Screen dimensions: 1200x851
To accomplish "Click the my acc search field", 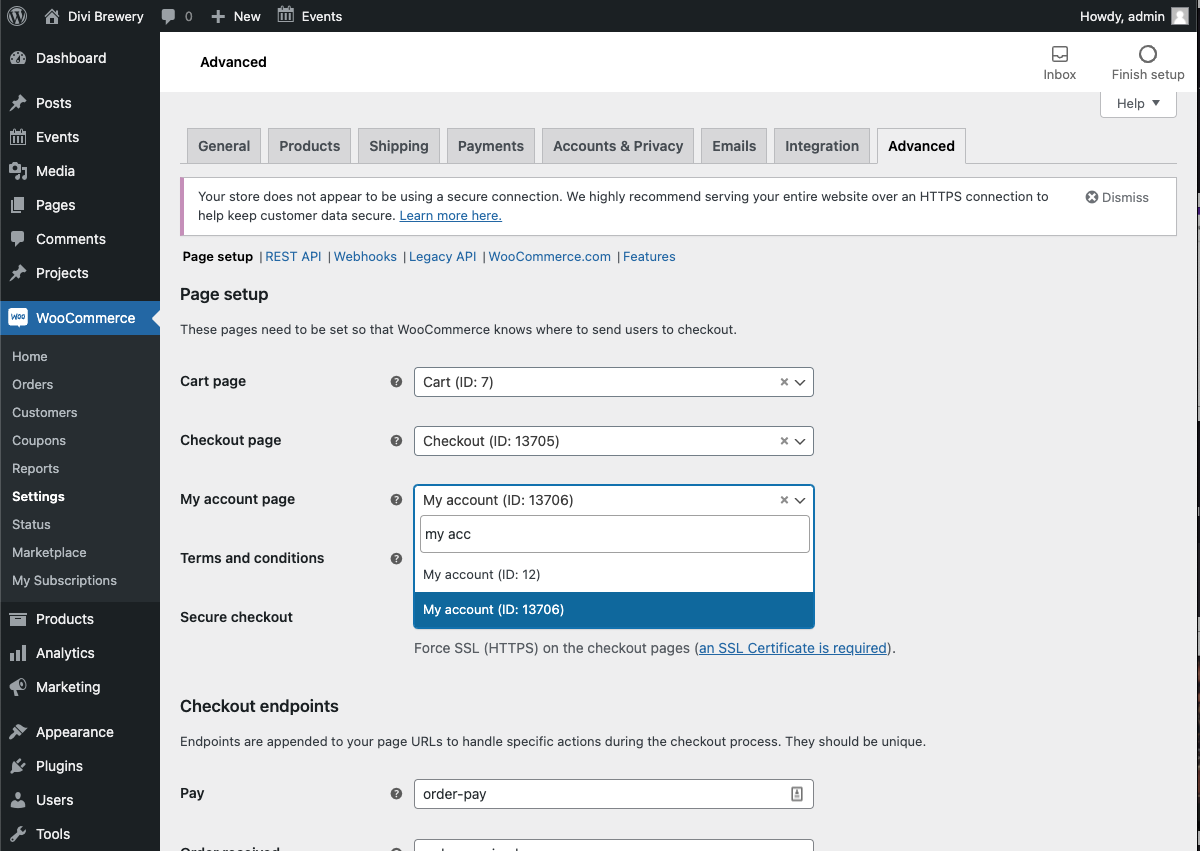I will coord(614,534).
